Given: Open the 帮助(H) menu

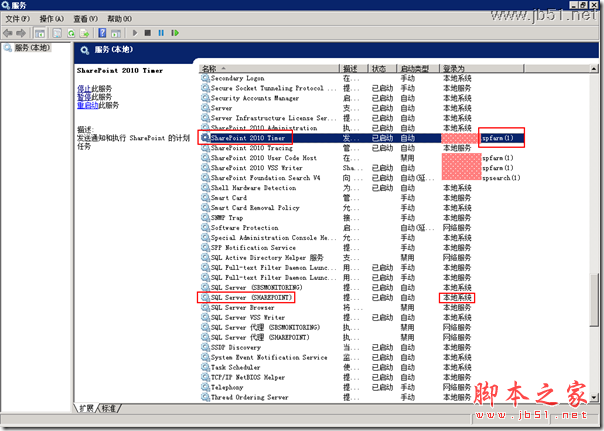Looking at the screenshot, I should [119, 19].
